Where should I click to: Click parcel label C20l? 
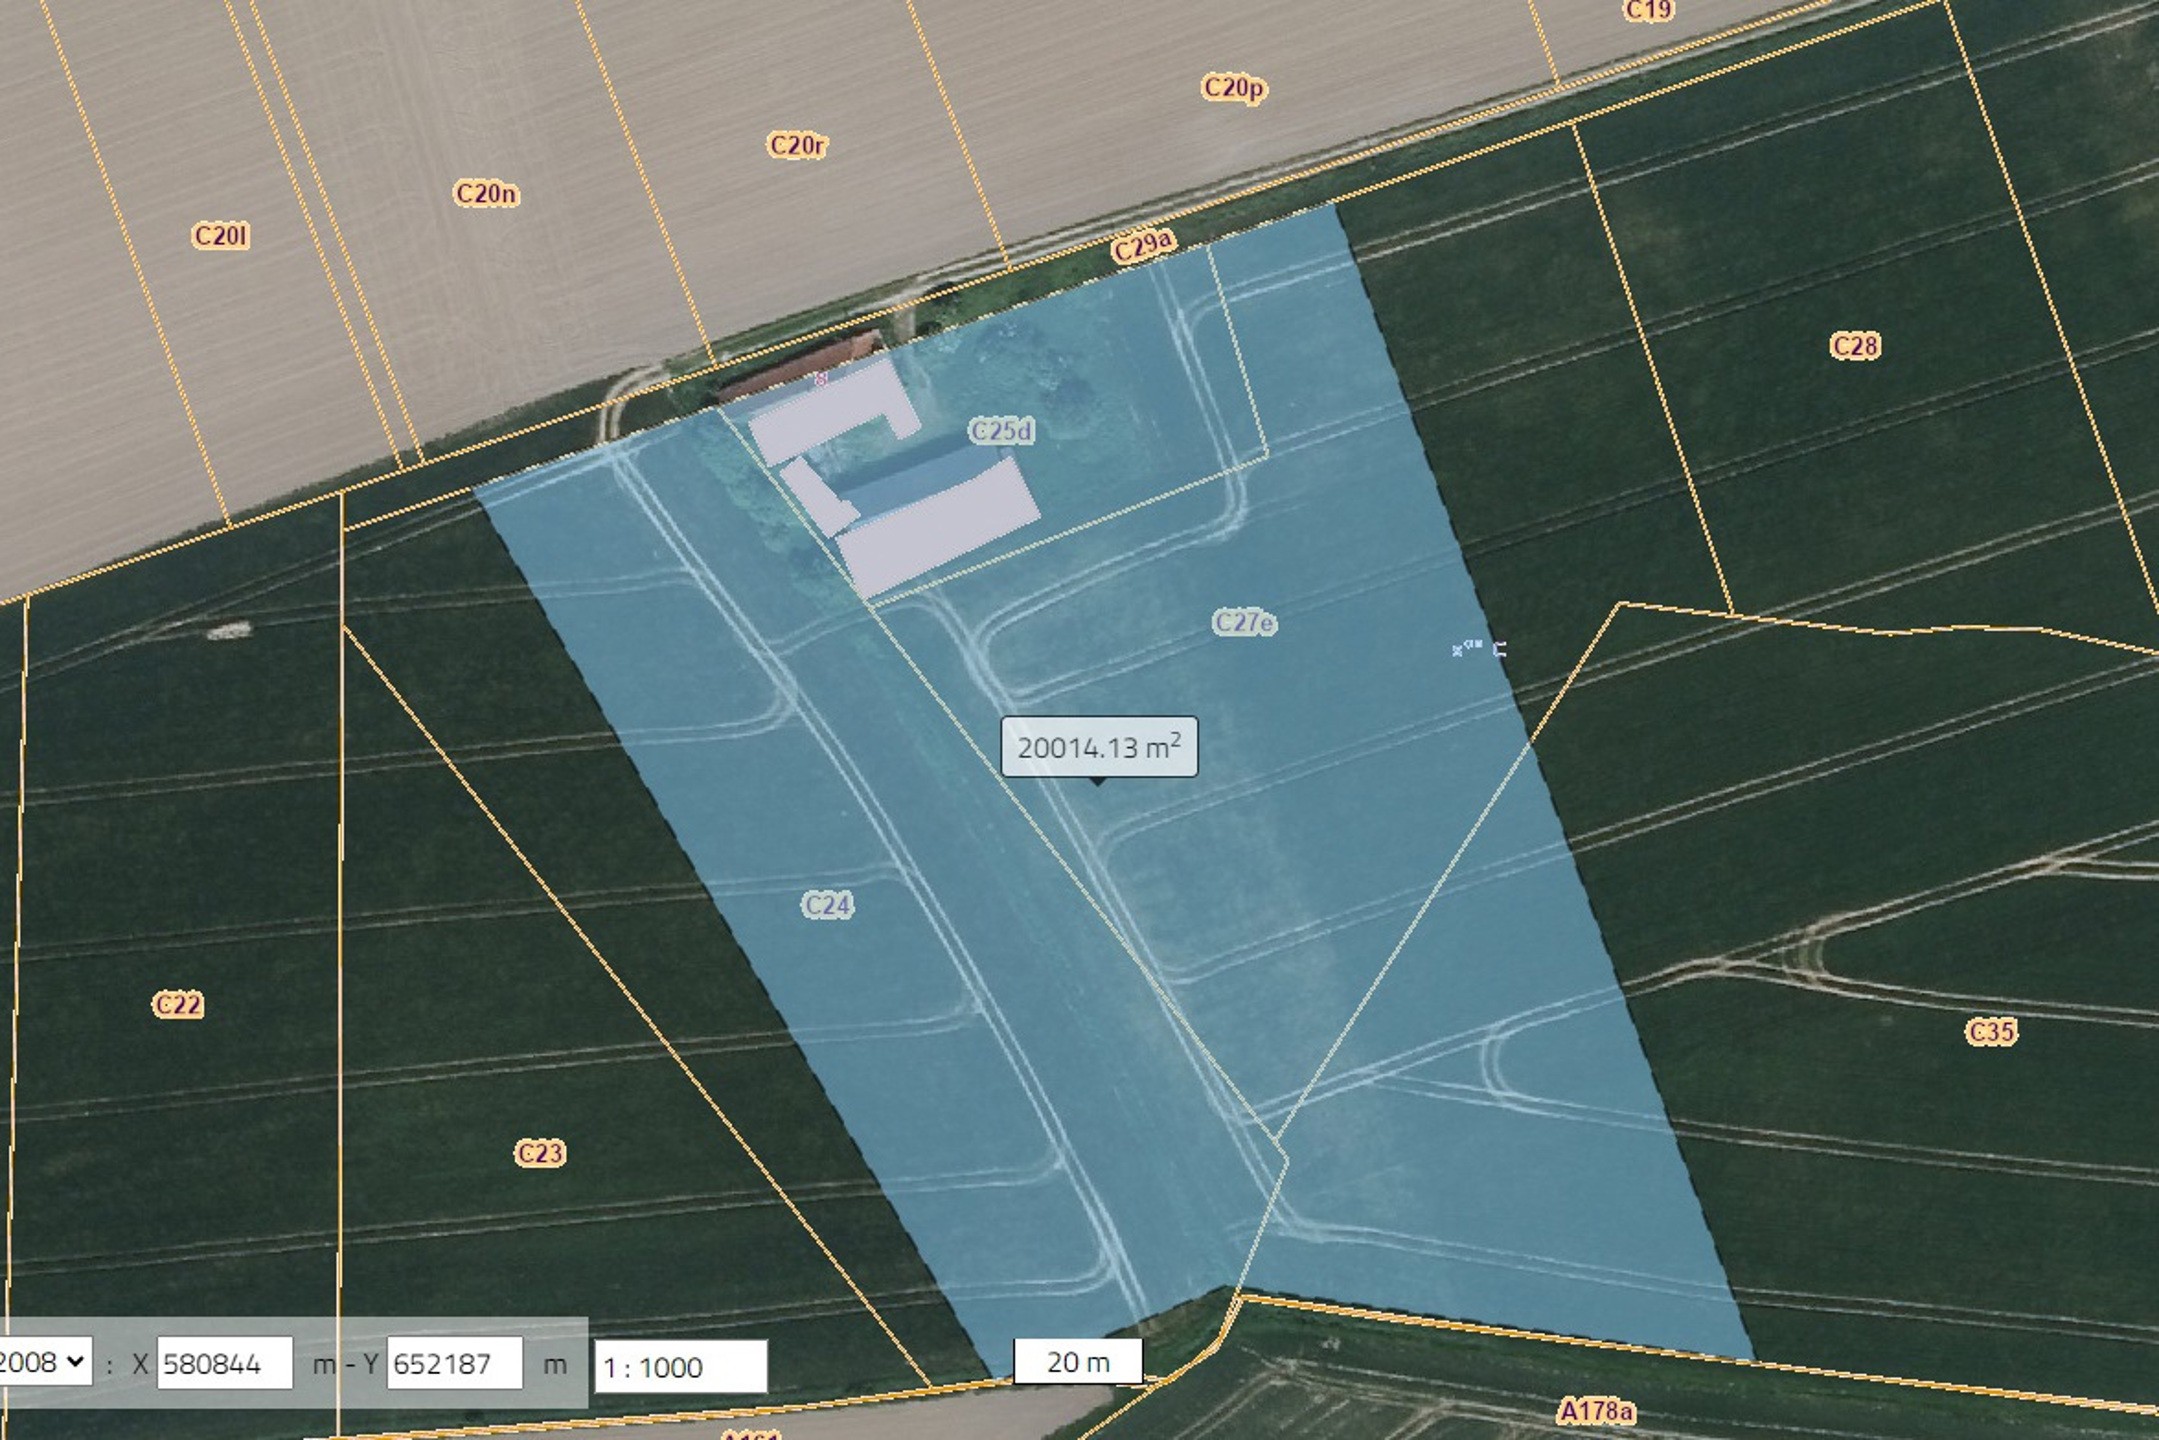(220, 236)
